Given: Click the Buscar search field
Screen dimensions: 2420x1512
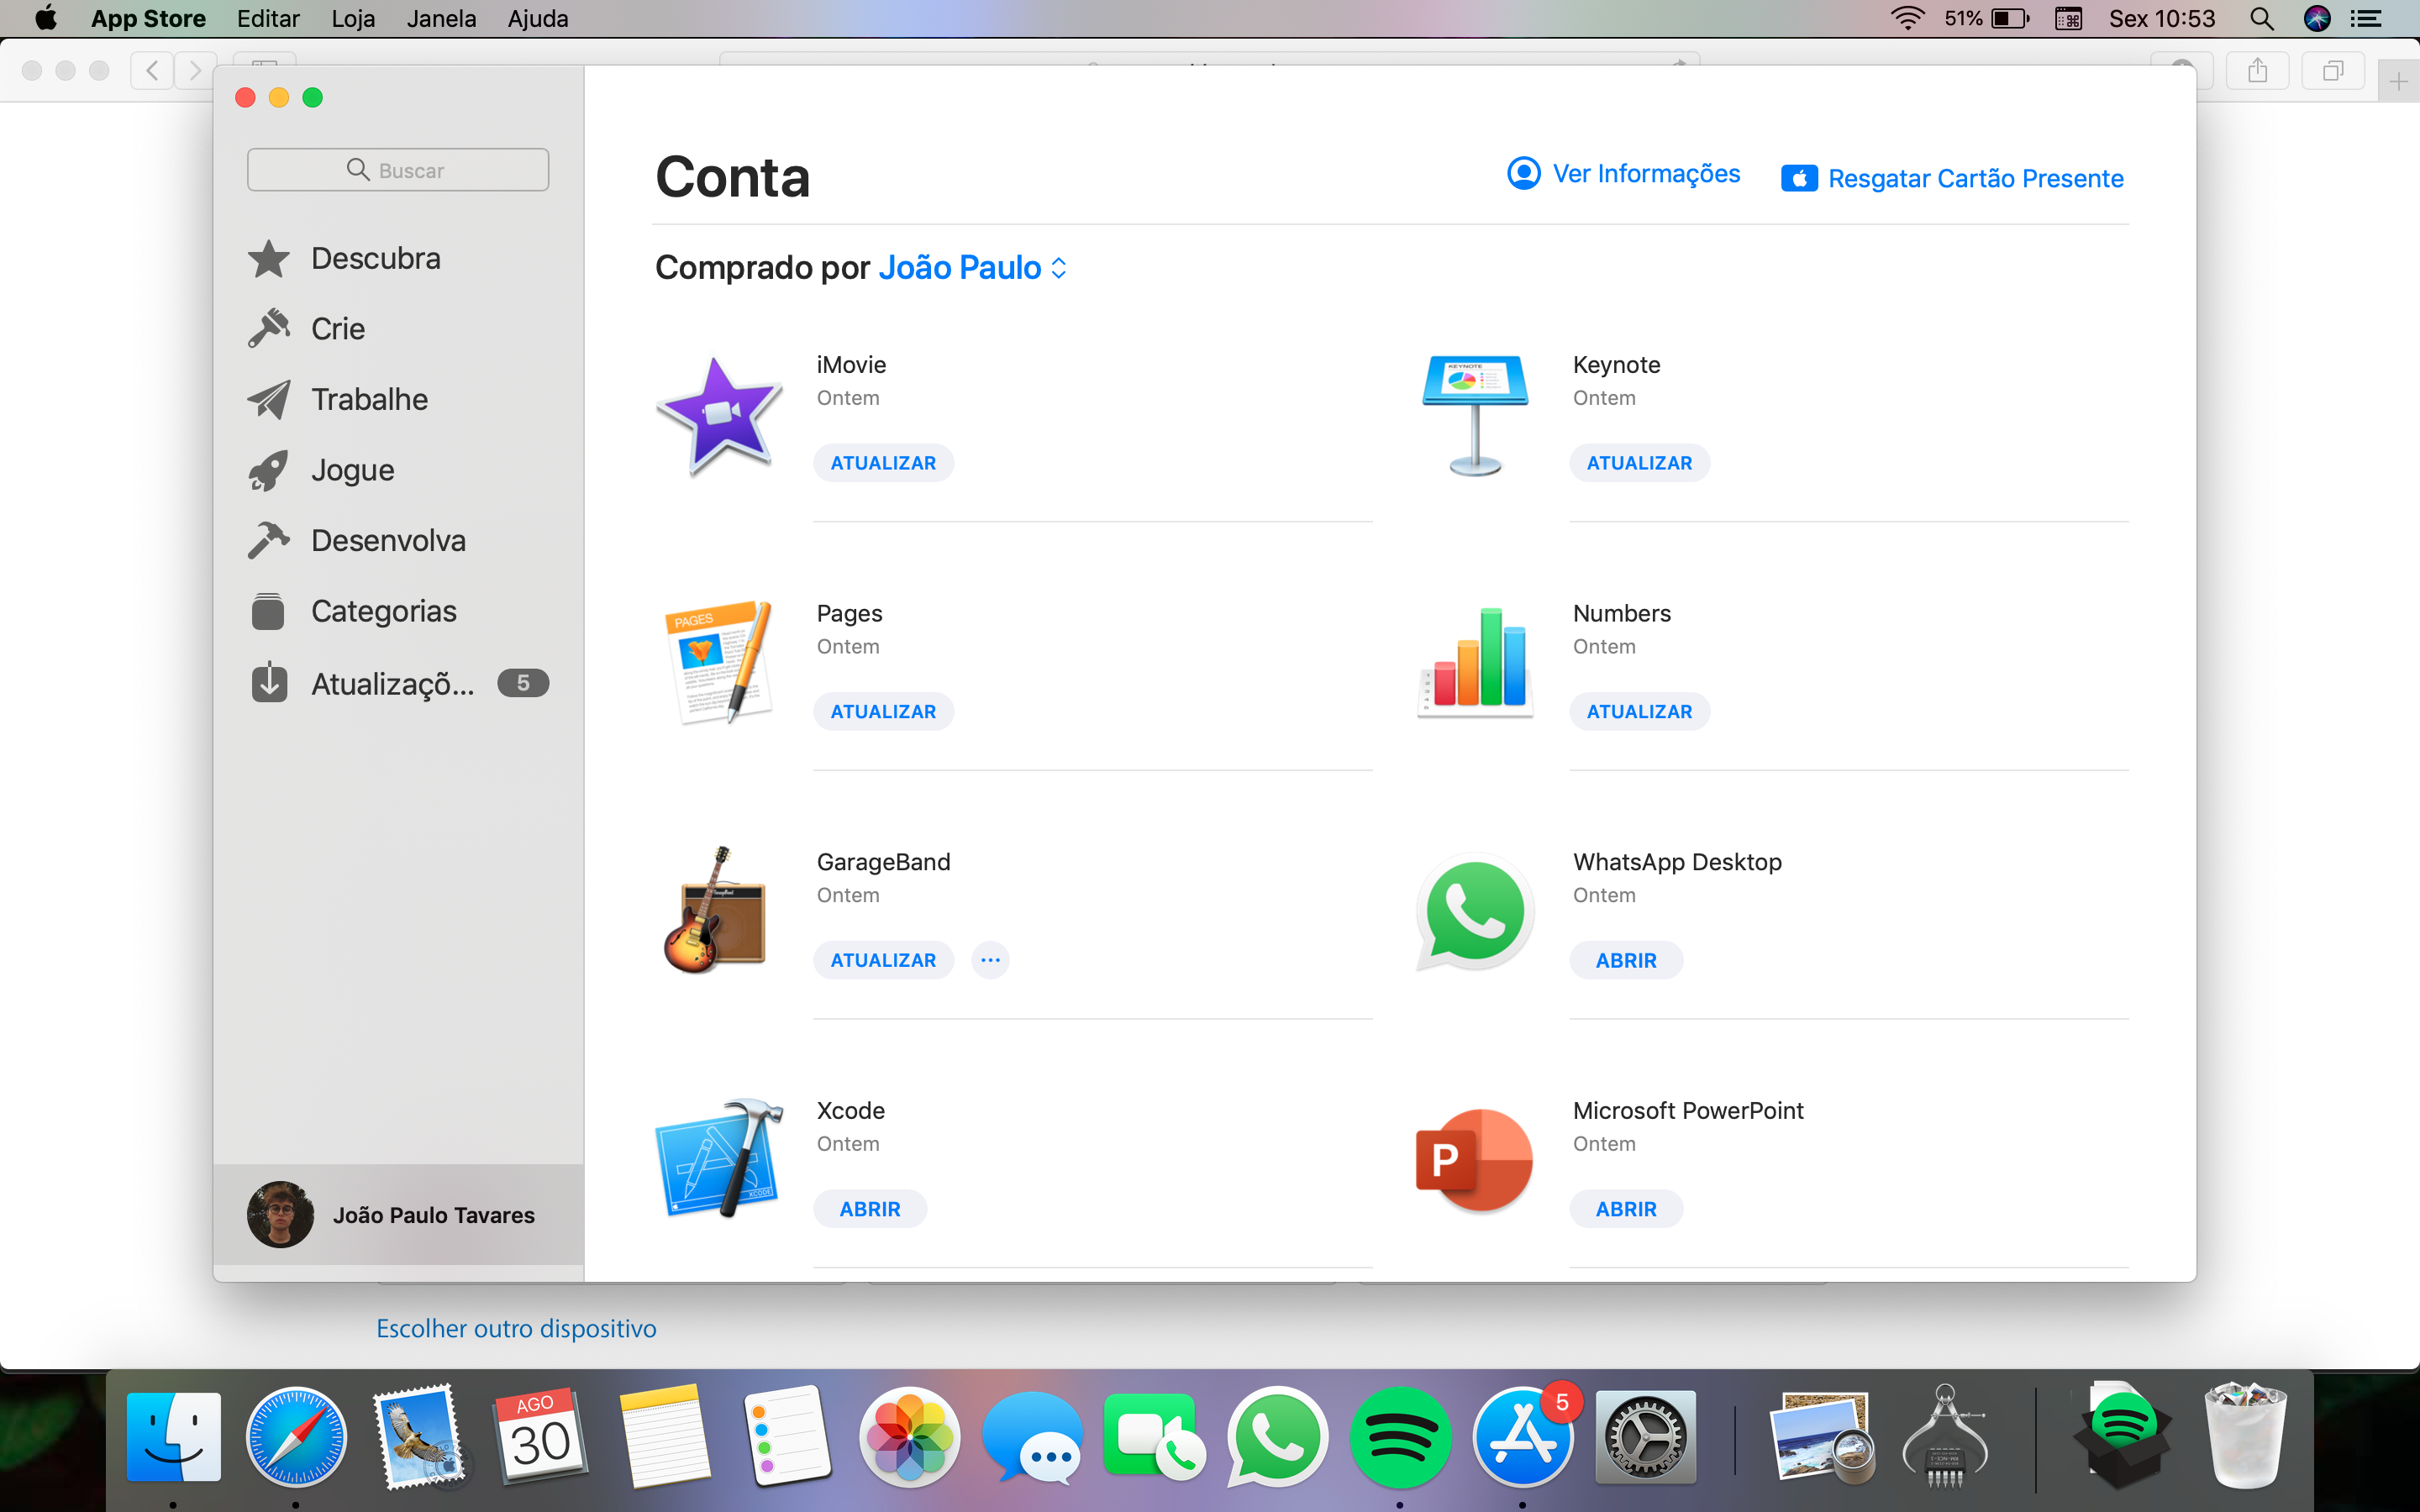Looking at the screenshot, I should [398, 170].
